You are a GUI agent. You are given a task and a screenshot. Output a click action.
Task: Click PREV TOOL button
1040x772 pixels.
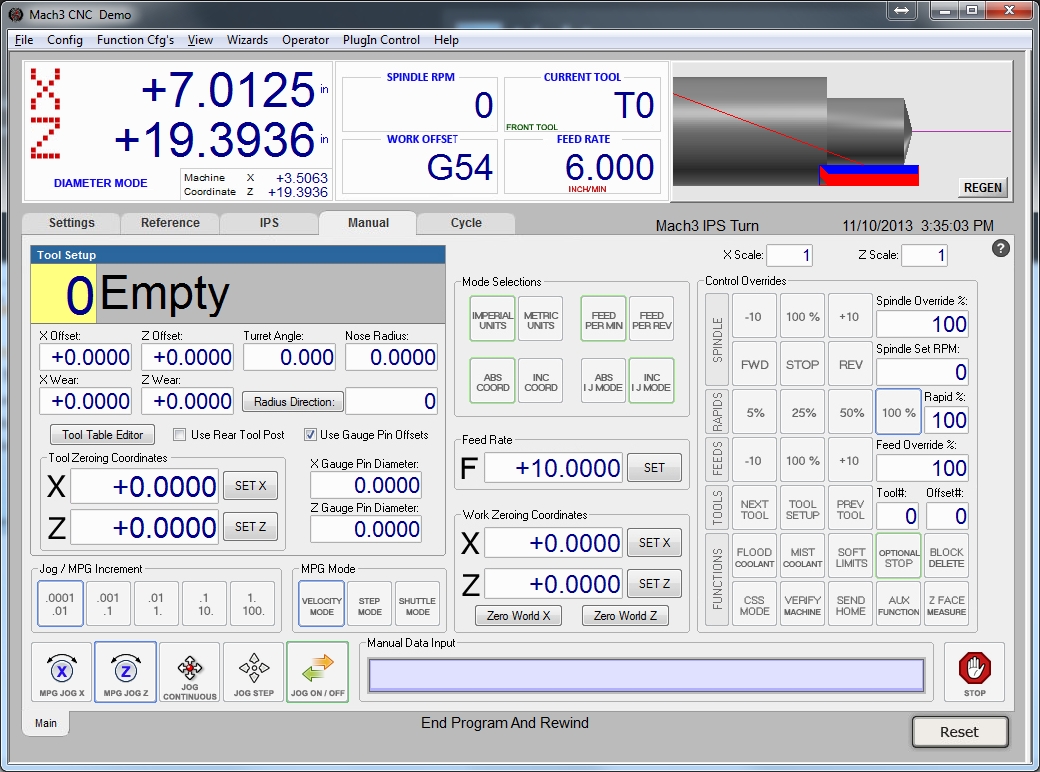851,509
